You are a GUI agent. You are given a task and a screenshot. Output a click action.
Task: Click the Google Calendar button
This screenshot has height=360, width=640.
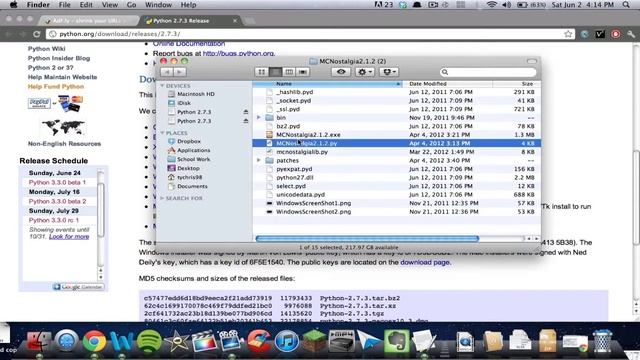point(78,287)
